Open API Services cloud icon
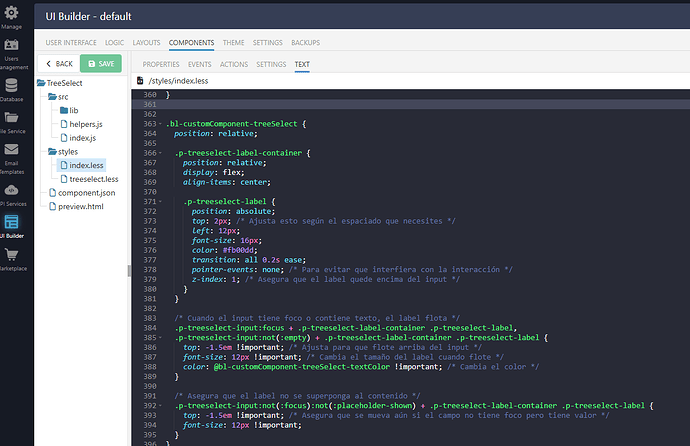 [x=11, y=190]
